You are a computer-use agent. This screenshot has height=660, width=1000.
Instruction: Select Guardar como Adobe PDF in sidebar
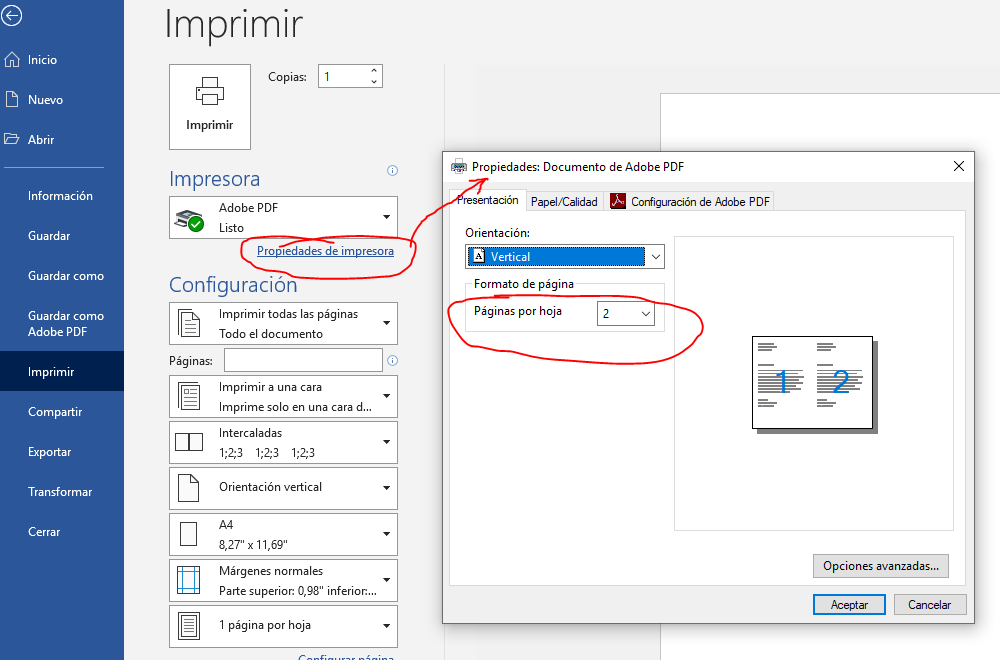[62, 323]
